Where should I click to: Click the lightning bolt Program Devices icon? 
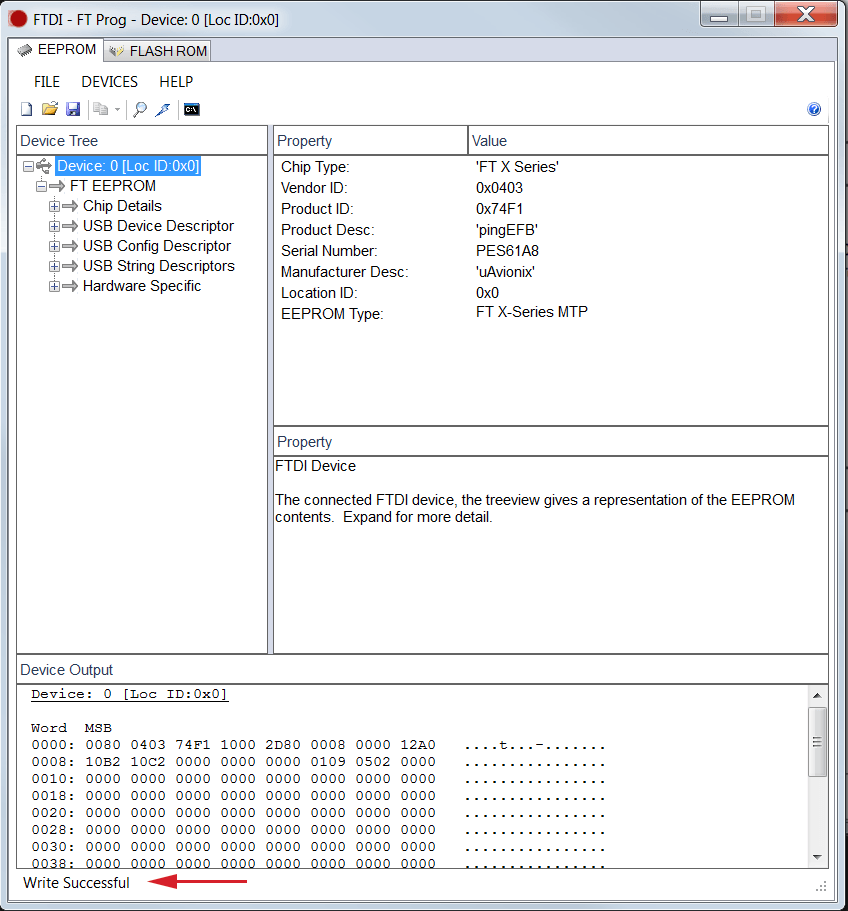pyautogui.click(x=163, y=109)
